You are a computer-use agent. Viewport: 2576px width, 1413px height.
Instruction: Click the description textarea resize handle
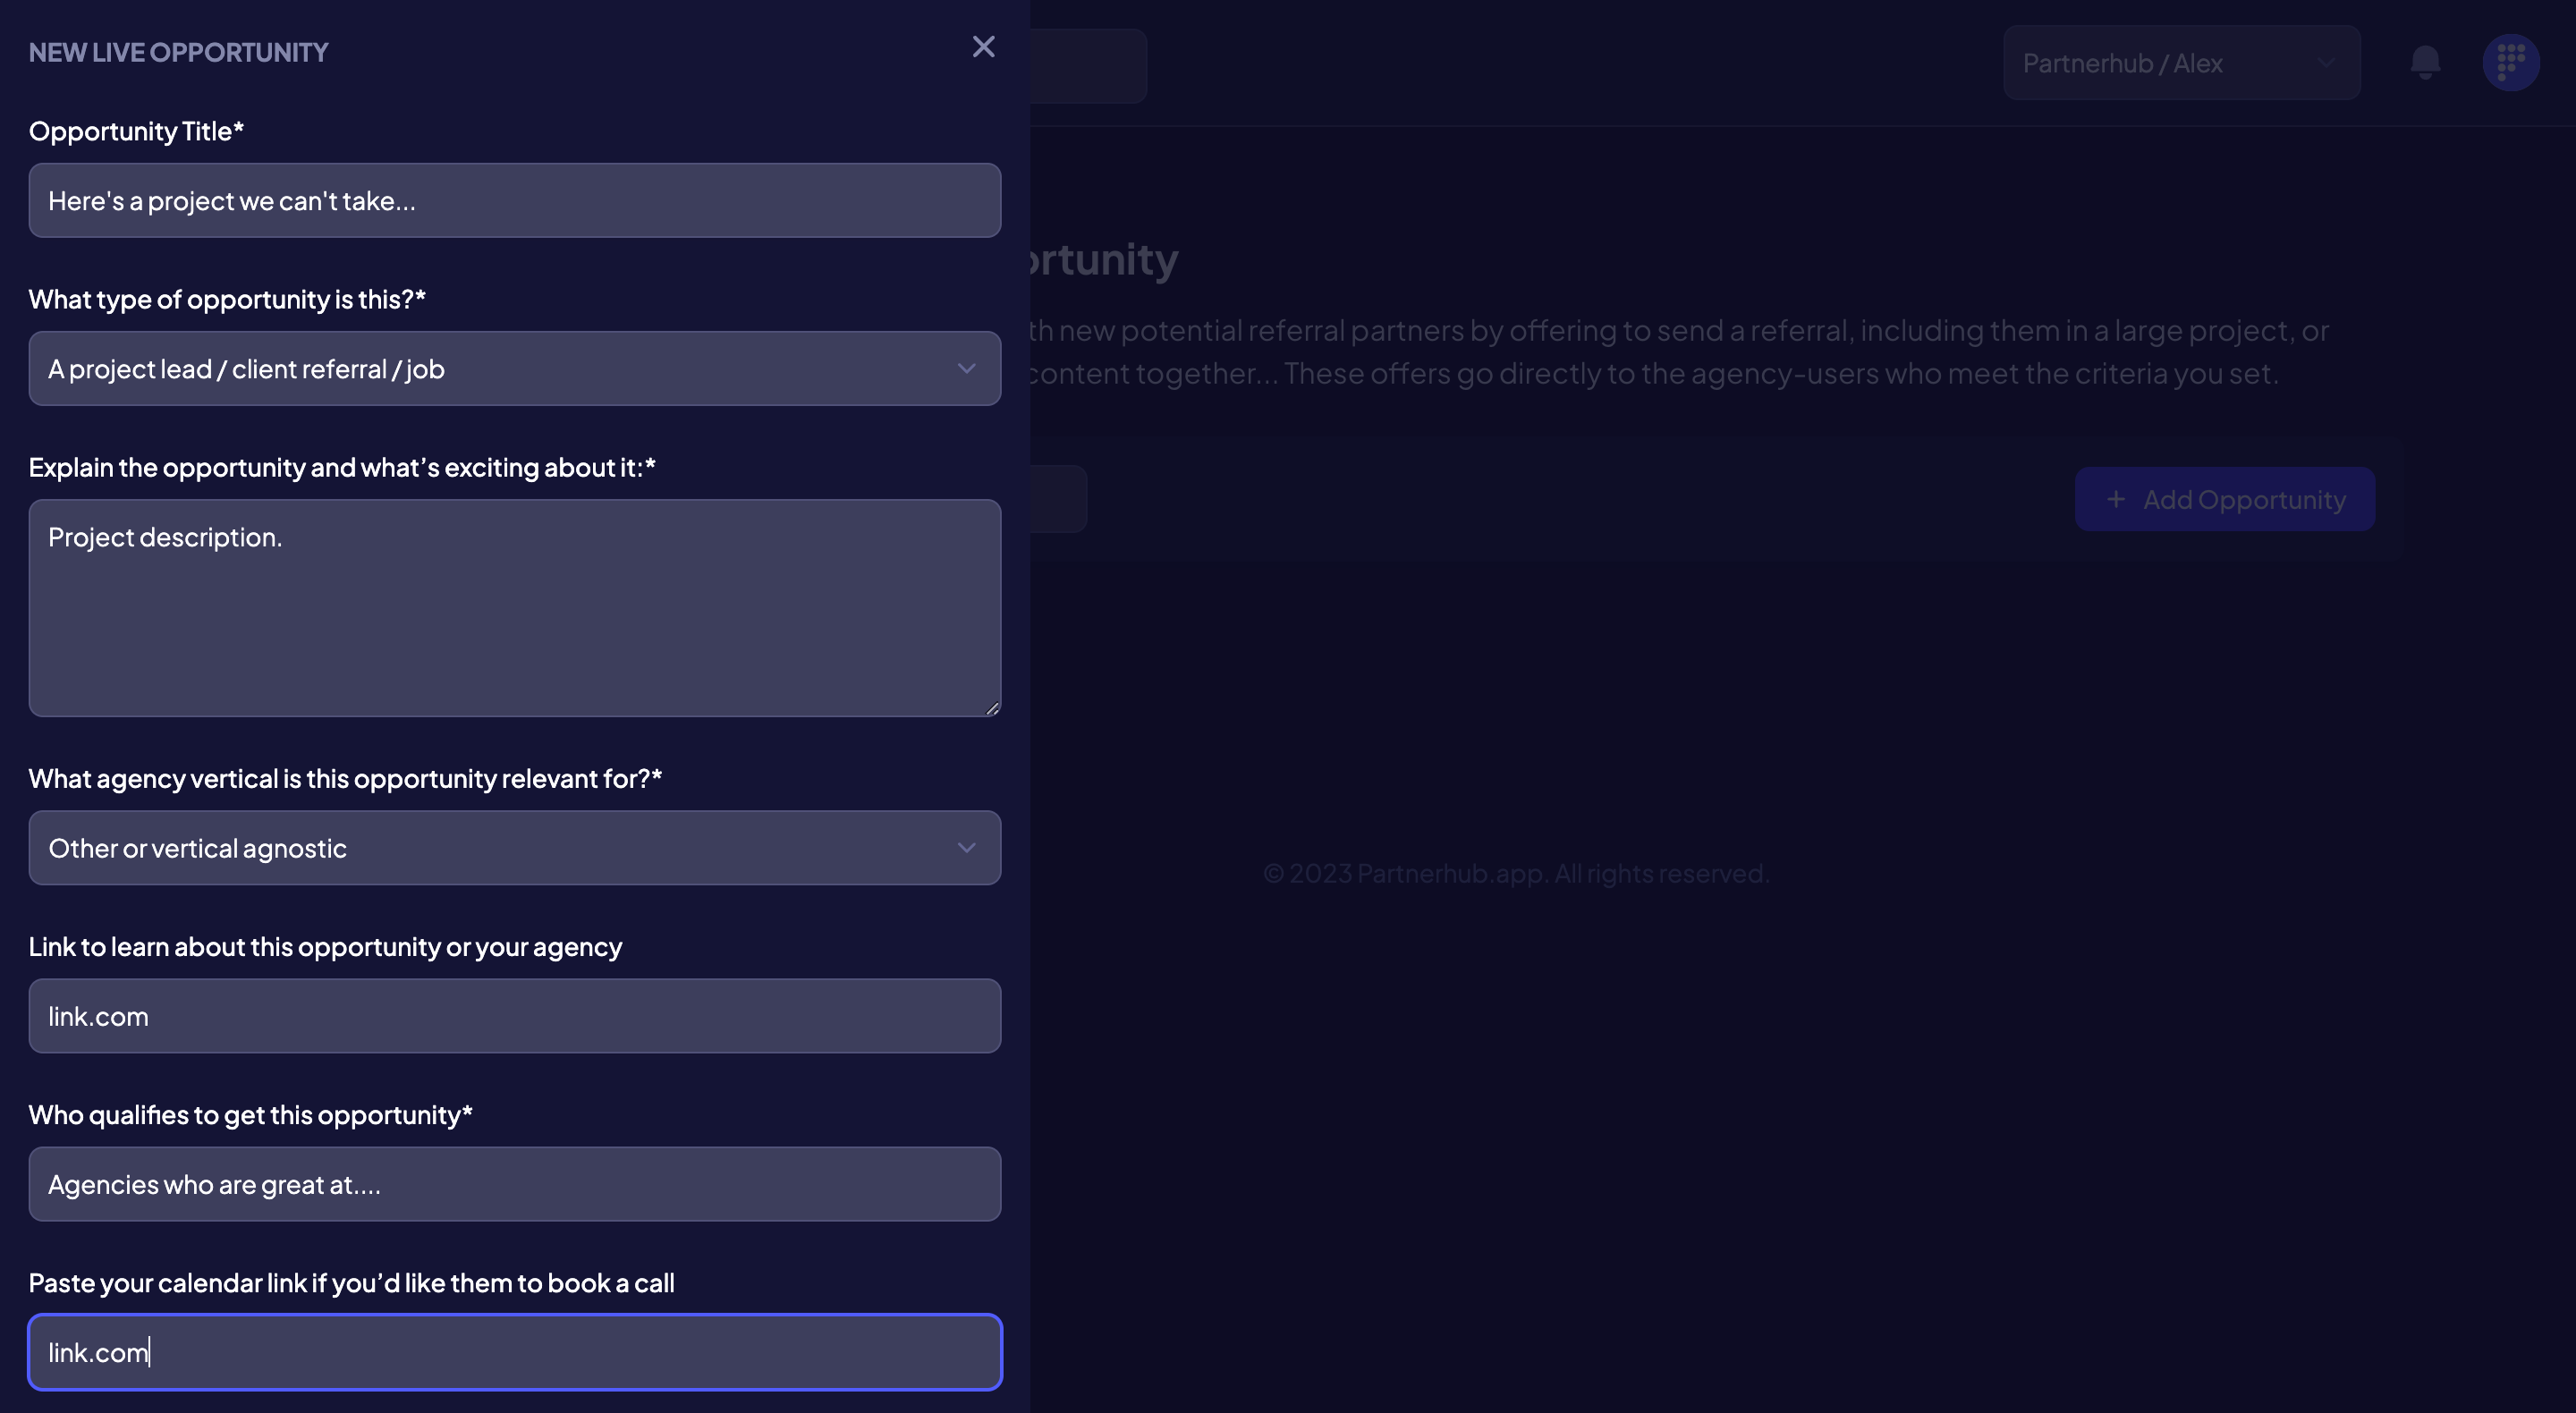coord(991,707)
